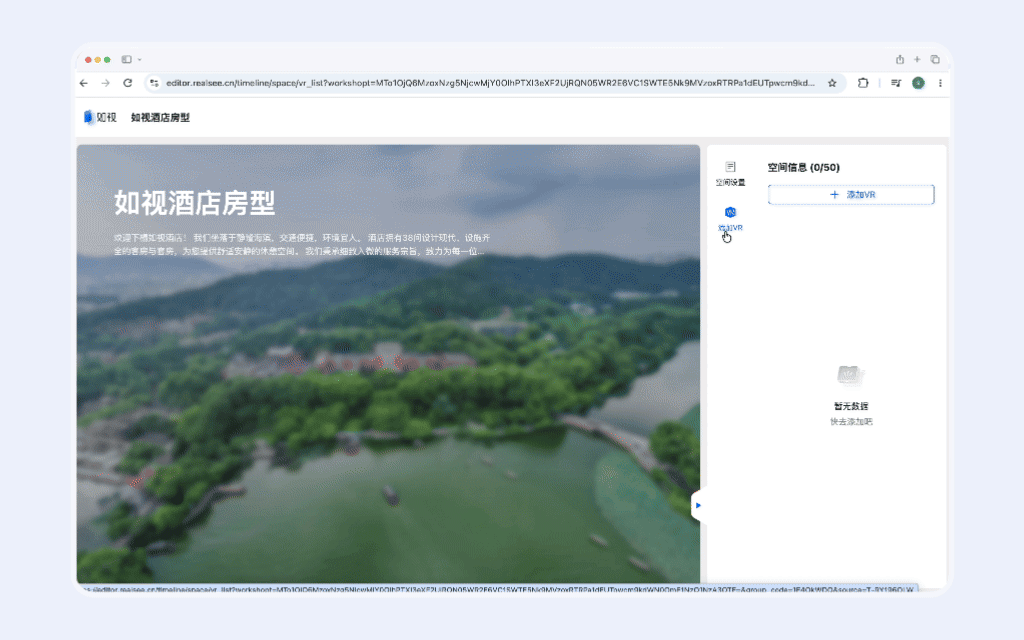Open site info icon in address bar
The image size is (1024, 640).
[154, 83]
